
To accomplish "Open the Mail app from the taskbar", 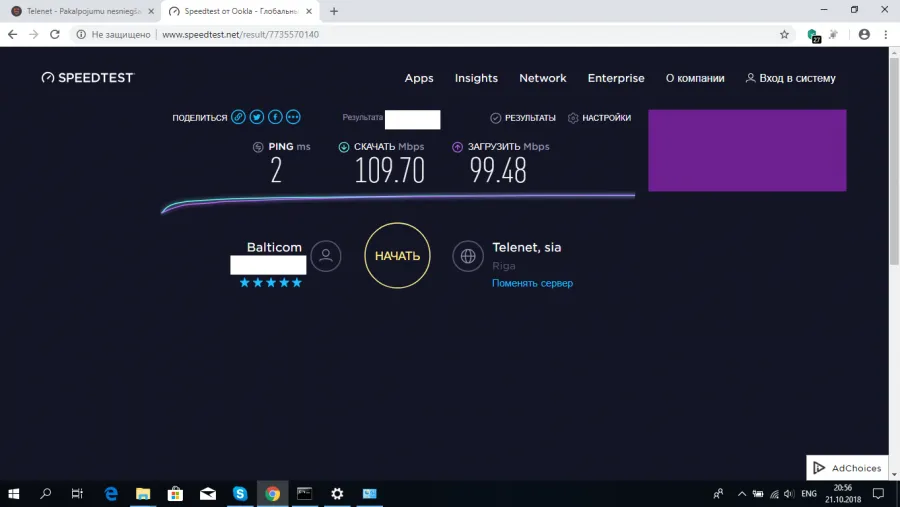I will (x=208, y=494).
